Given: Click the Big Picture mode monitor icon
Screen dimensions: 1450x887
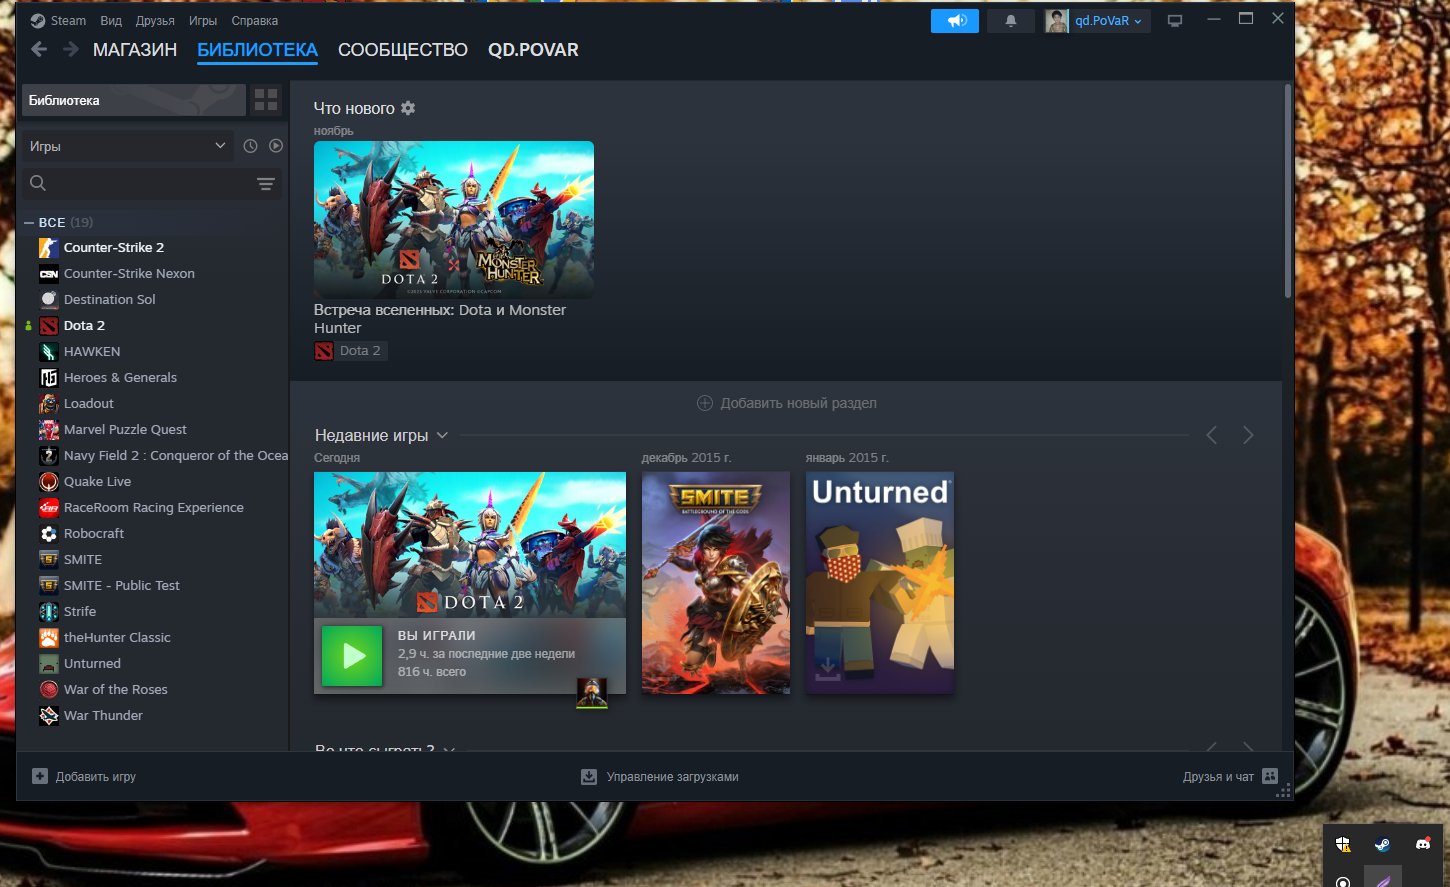Looking at the screenshot, I should point(1175,21).
